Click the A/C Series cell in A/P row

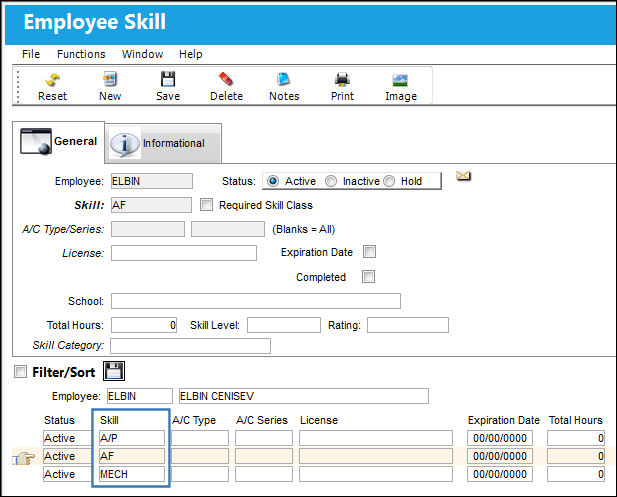point(264,438)
